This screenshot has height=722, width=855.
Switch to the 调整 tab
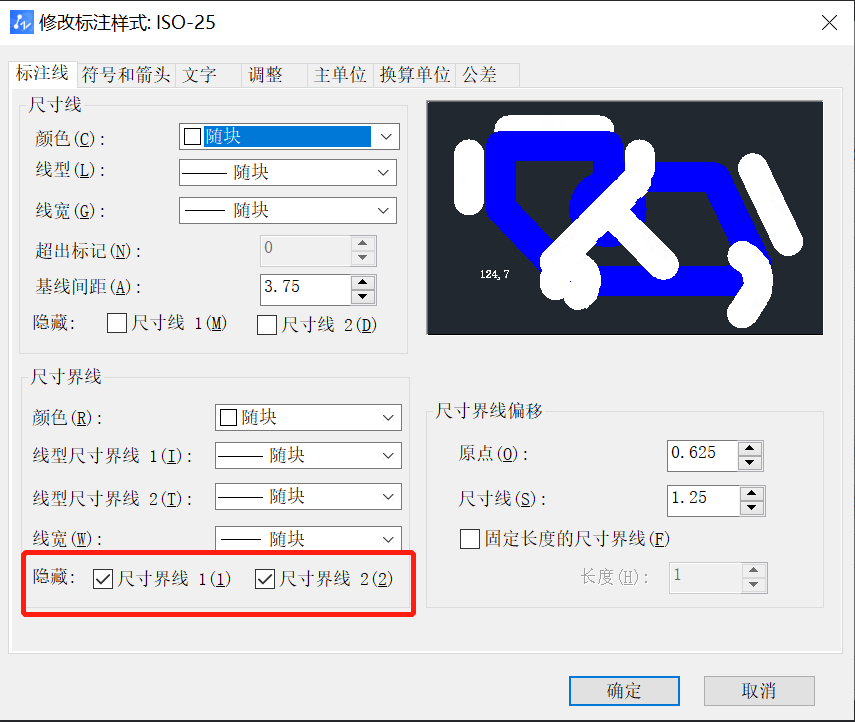click(274, 75)
